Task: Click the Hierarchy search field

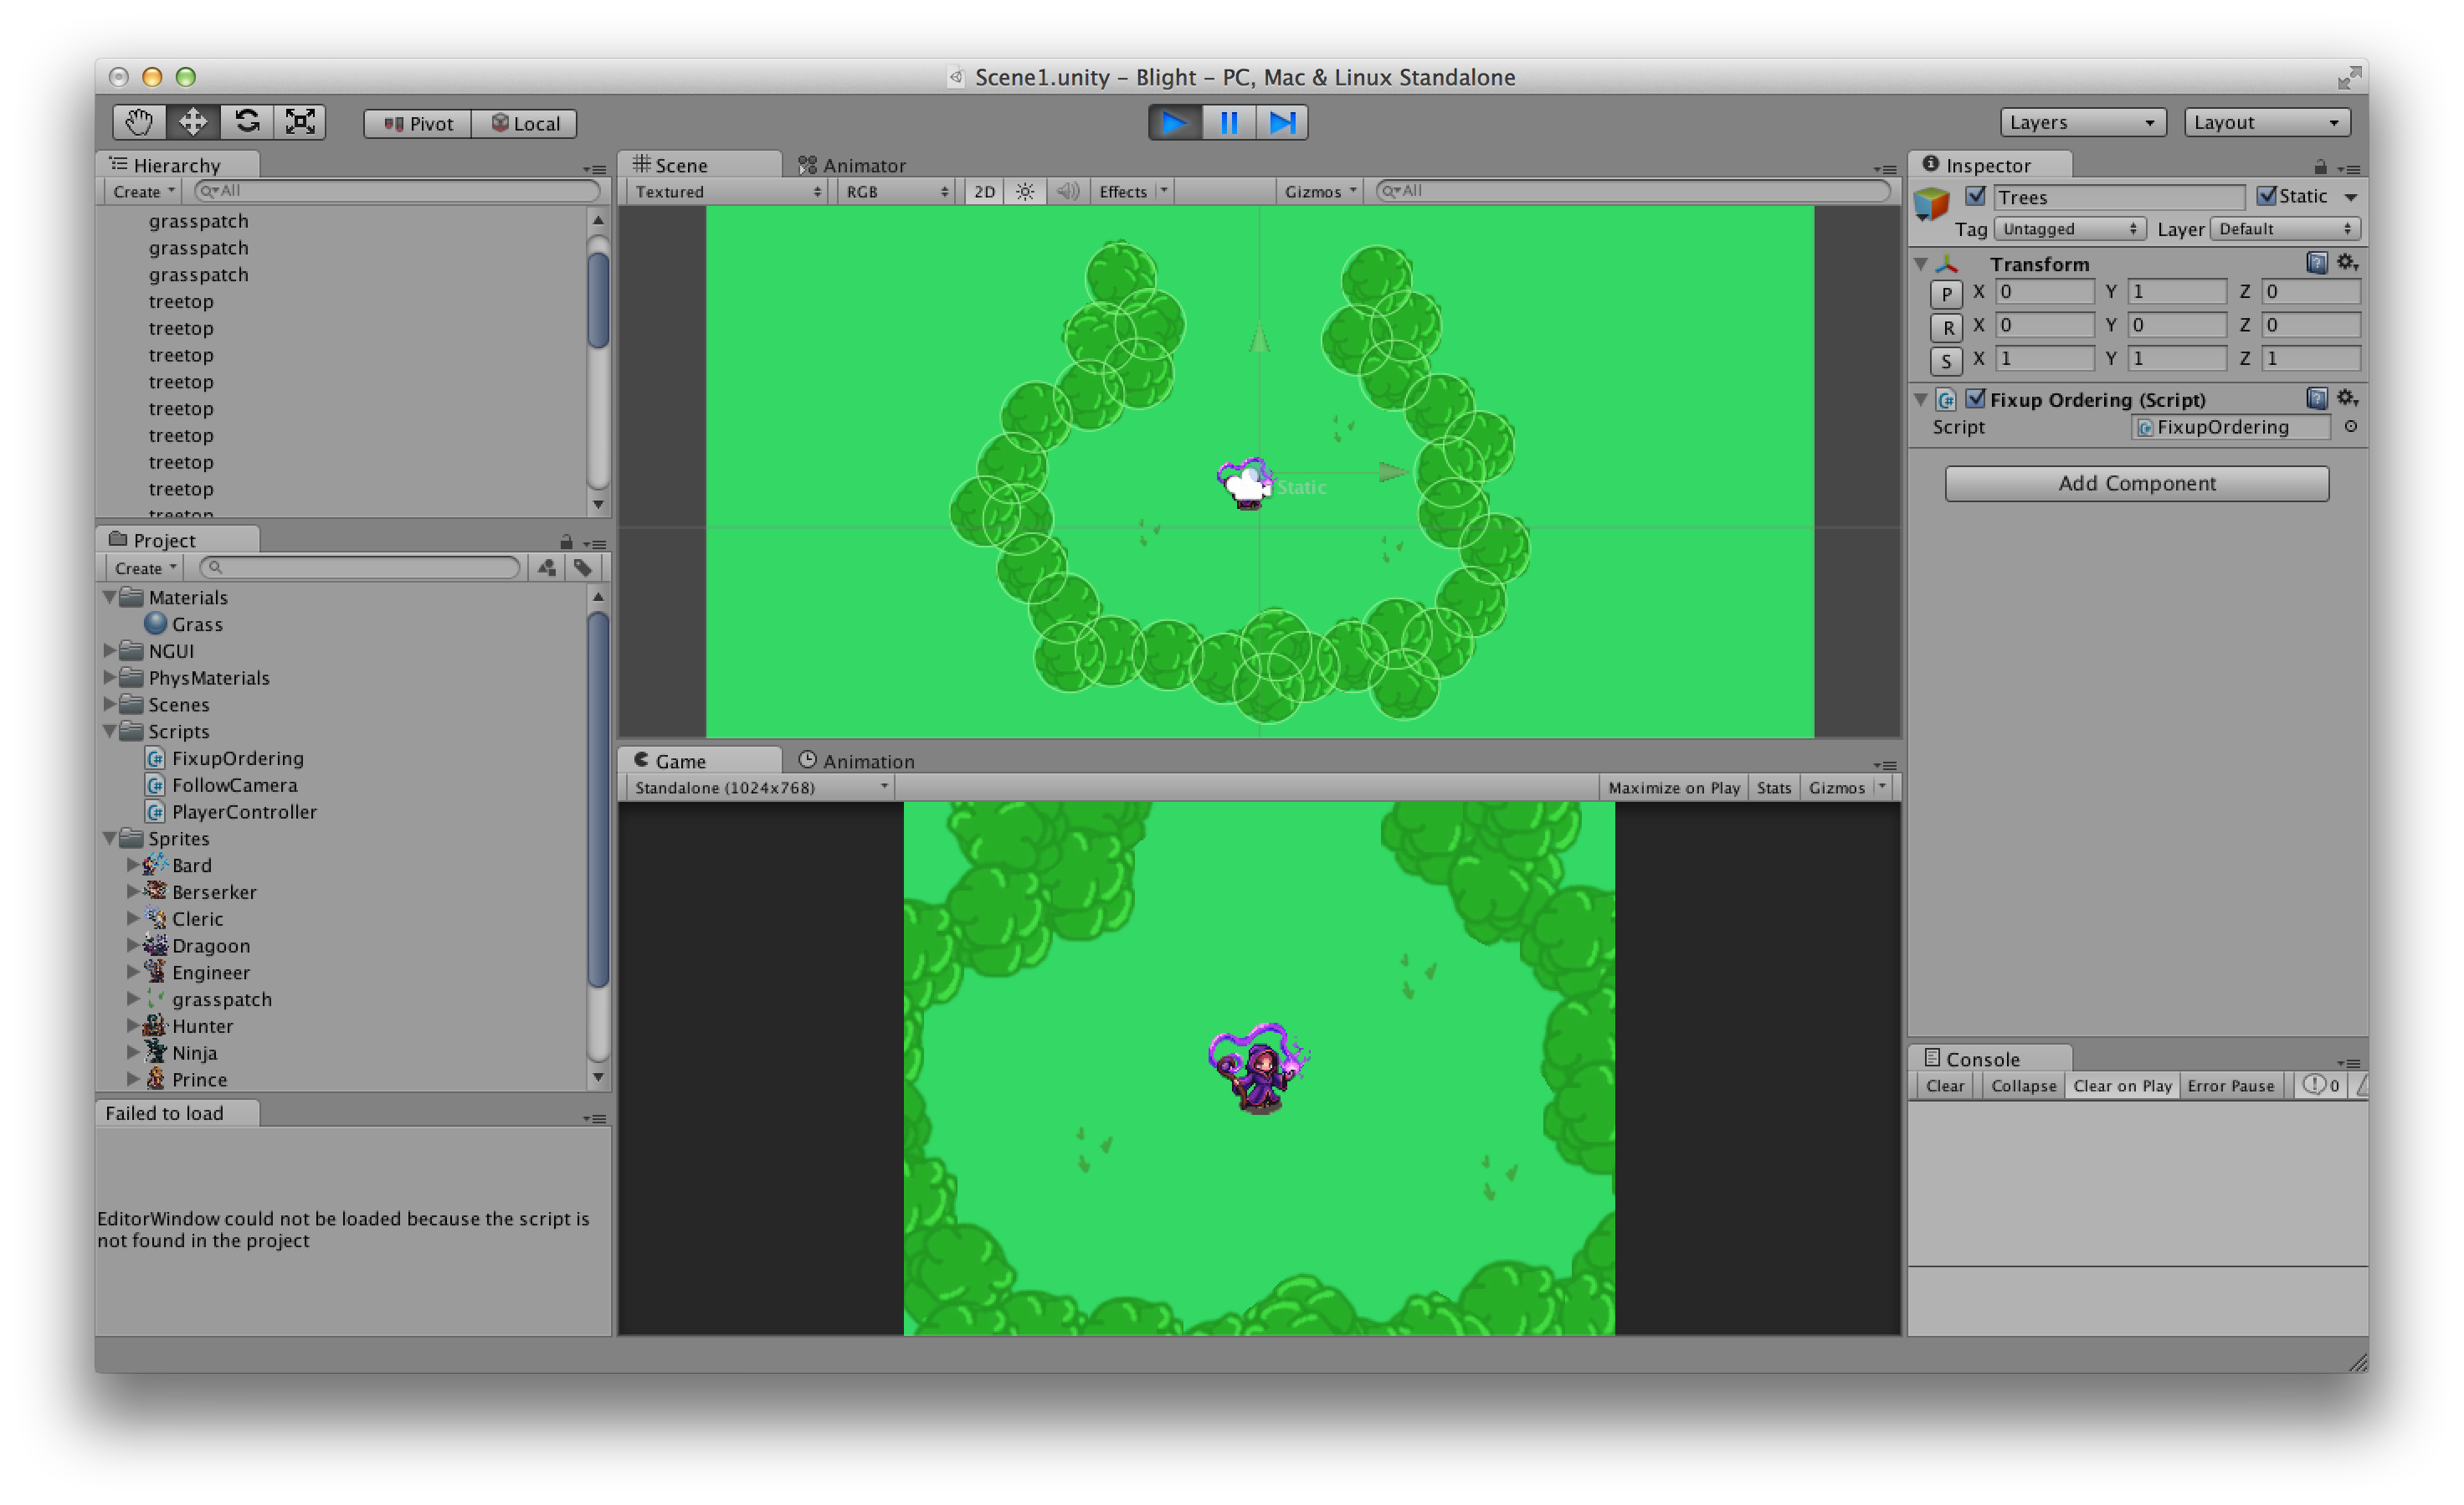Action: 397,191
